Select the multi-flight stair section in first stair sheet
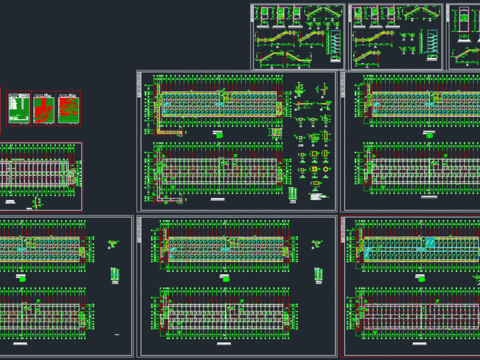Viewport: 480px width, 360px height. pyautogui.click(x=336, y=46)
